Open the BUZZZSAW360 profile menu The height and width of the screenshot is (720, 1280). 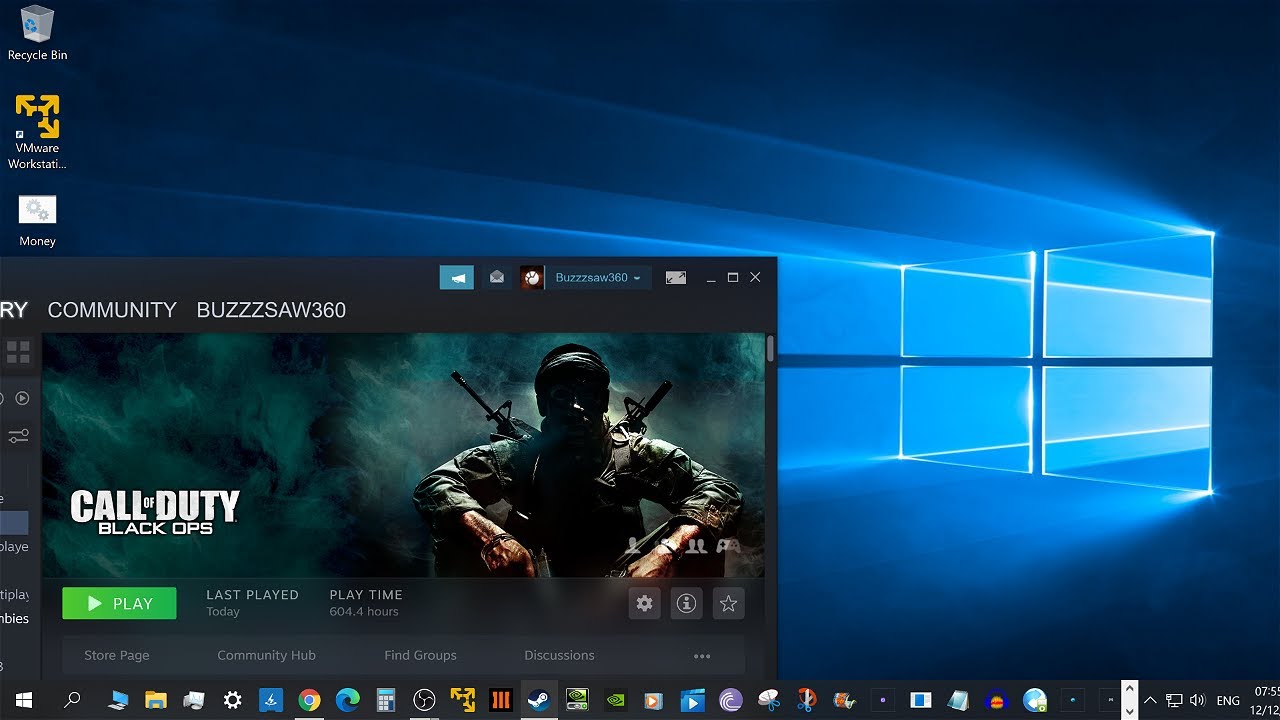coord(271,310)
